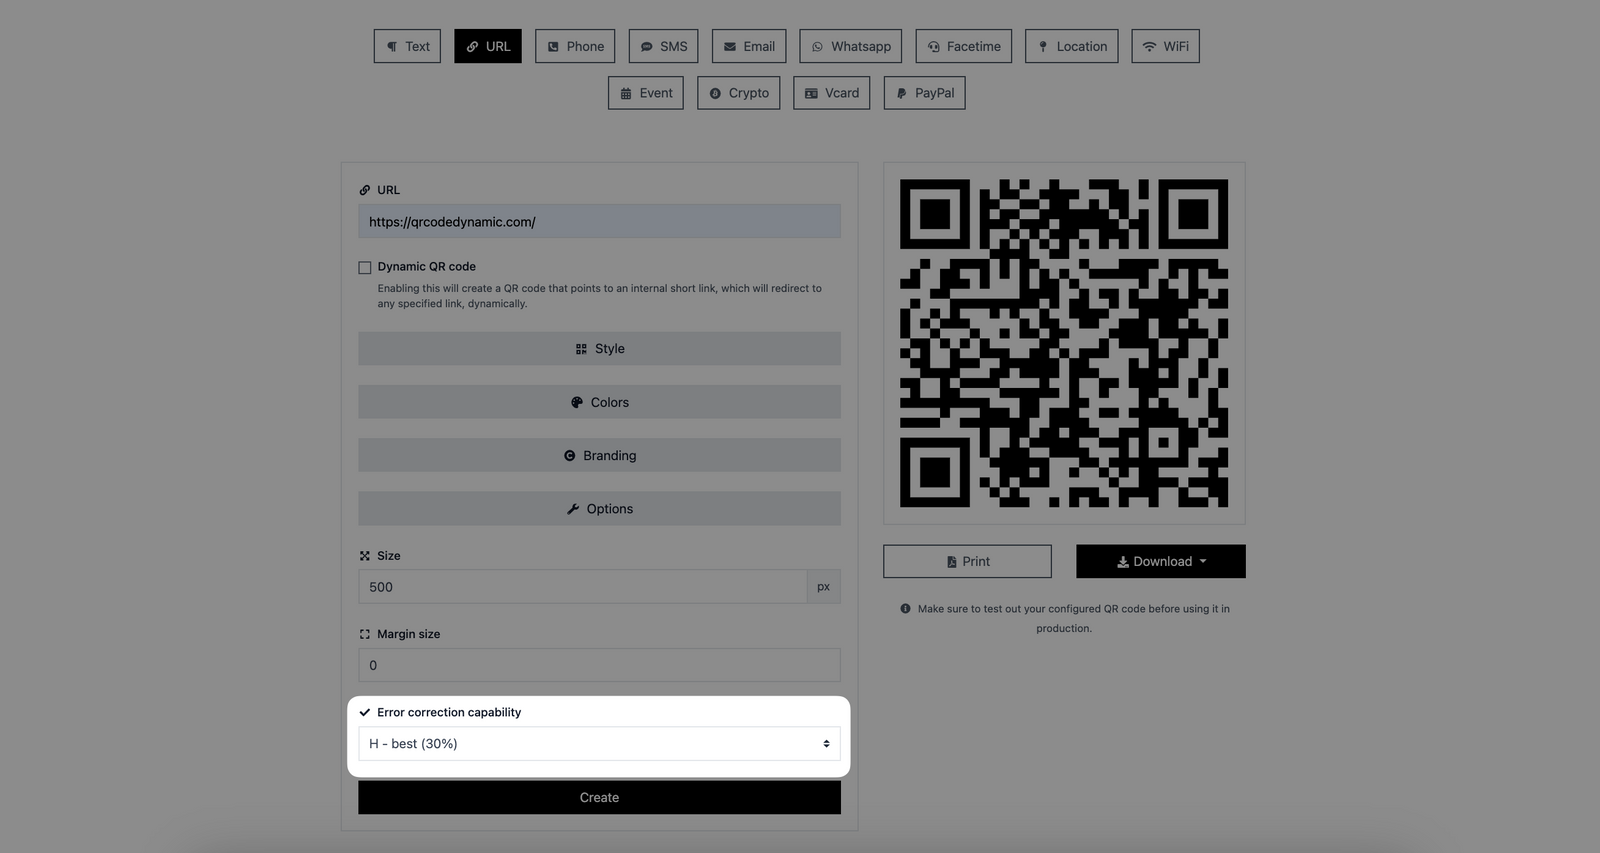This screenshot has width=1600, height=853.
Task: Select the Vcard QR type
Action: pyautogui.click(x=832, y=93)
